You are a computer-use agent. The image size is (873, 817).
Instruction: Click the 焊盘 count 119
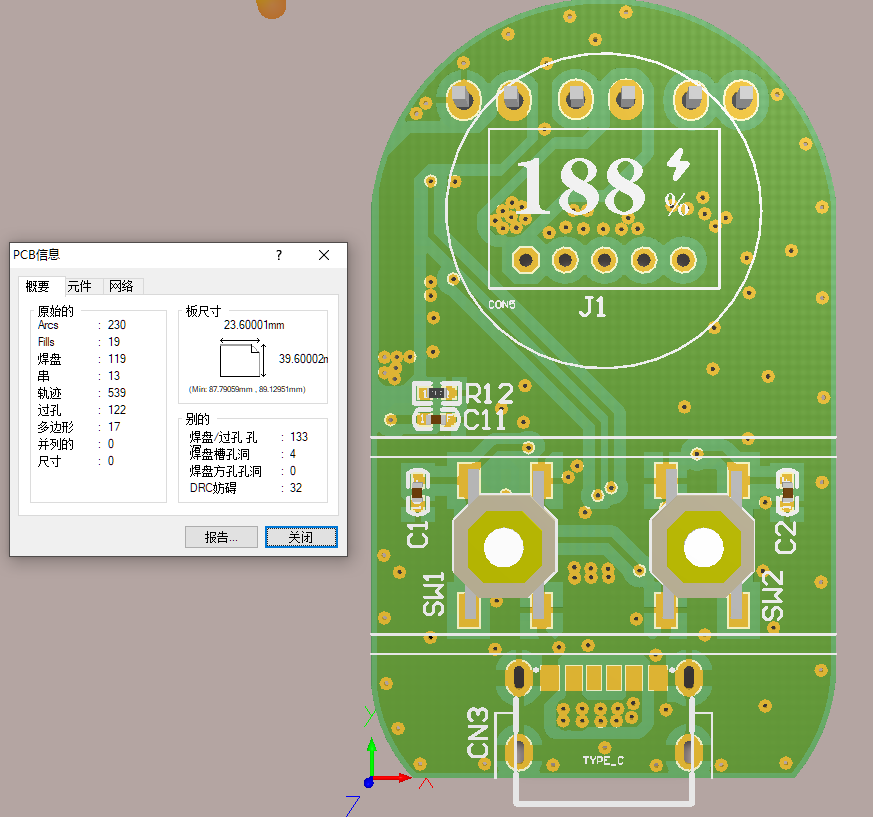[x=117, y=359]
